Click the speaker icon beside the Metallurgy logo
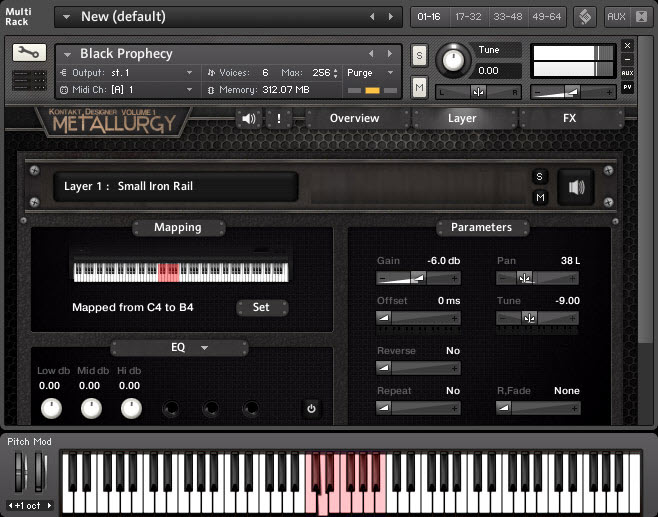Viewport: 658px width, 517px height. coord(249,118)
